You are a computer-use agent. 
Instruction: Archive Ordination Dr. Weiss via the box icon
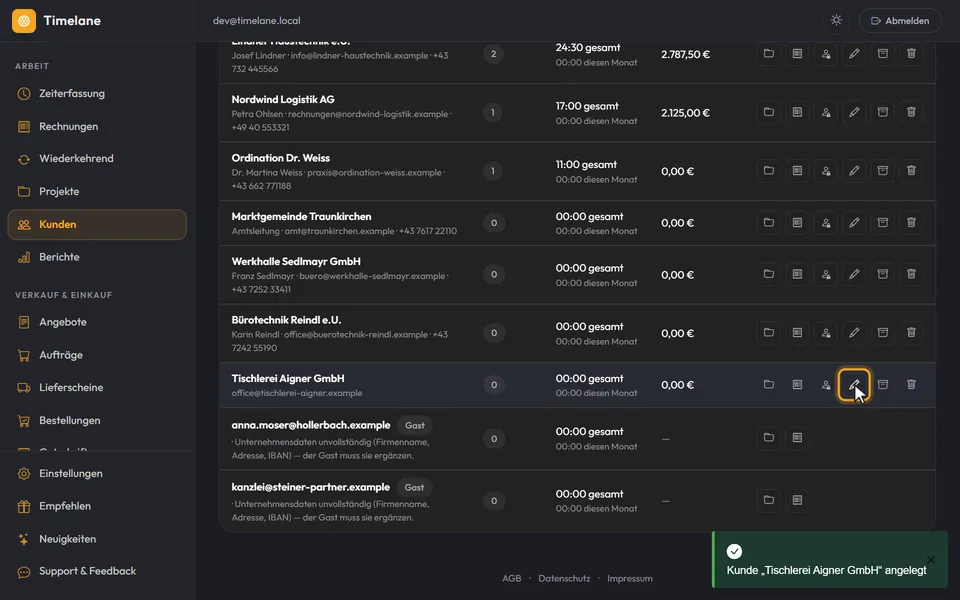[x=883, y=171]
